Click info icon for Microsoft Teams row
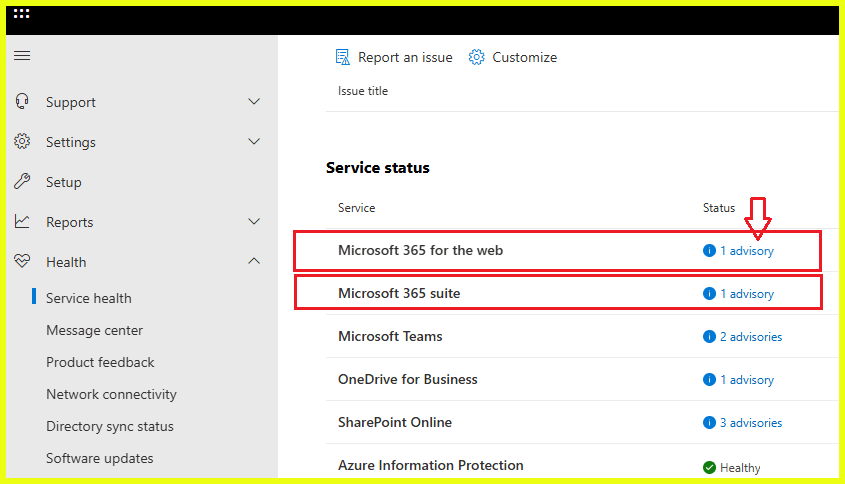Screen dimensions: 845x484 click(x=709, y=337)
